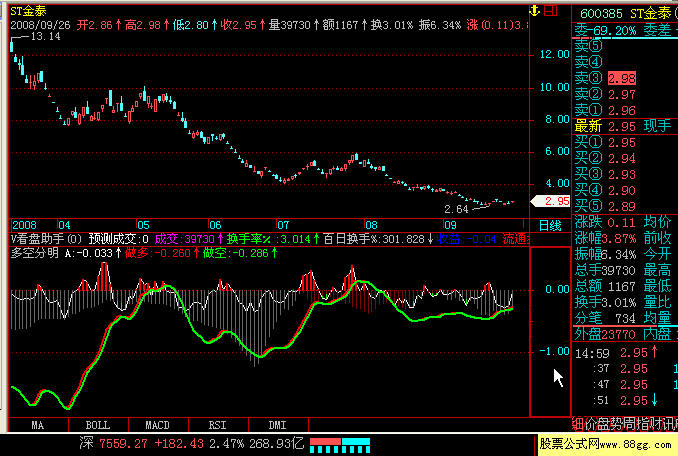Click the 做多:-0.260 value
The image size is (678, 456).
coord(157,253)
